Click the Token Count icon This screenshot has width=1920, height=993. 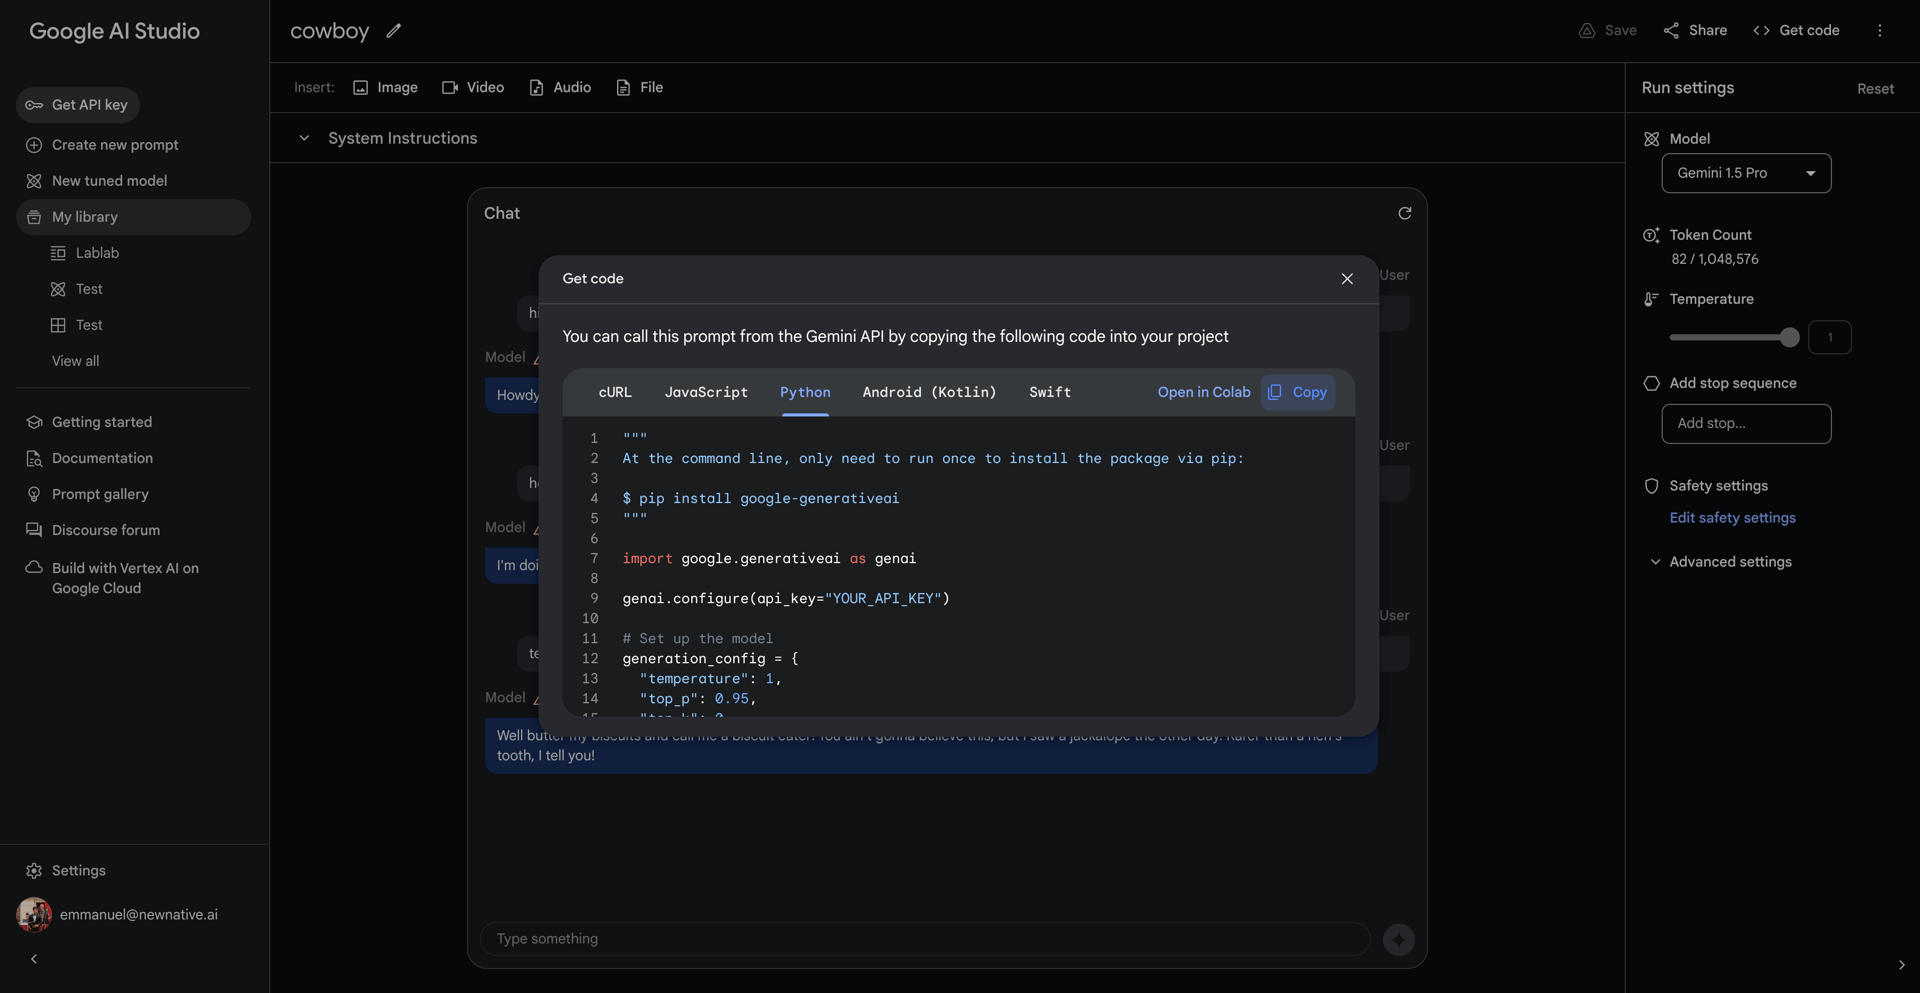pos(1651,235)
